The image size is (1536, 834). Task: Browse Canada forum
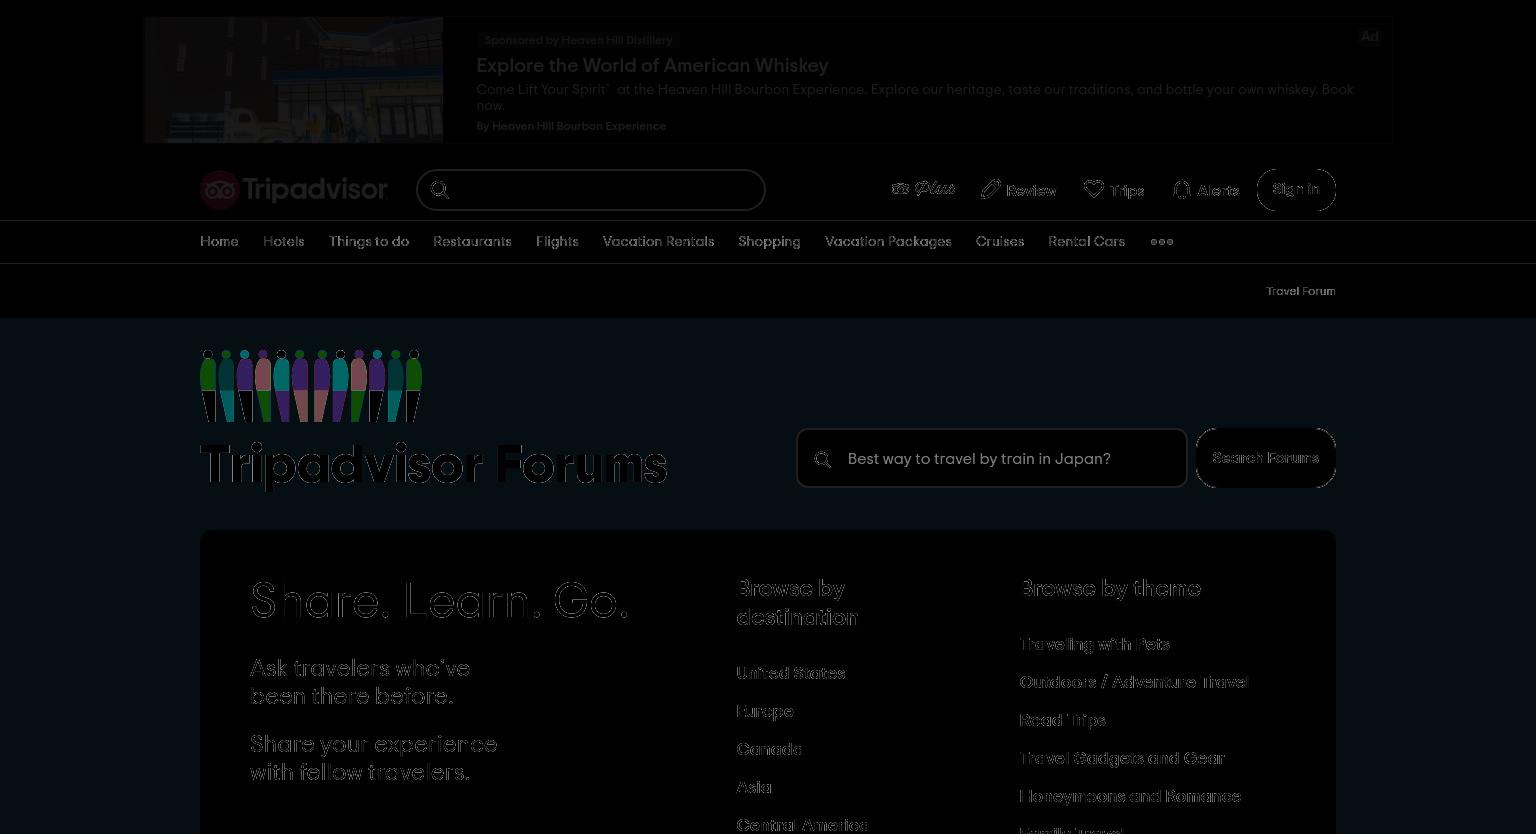coord(769,750)
